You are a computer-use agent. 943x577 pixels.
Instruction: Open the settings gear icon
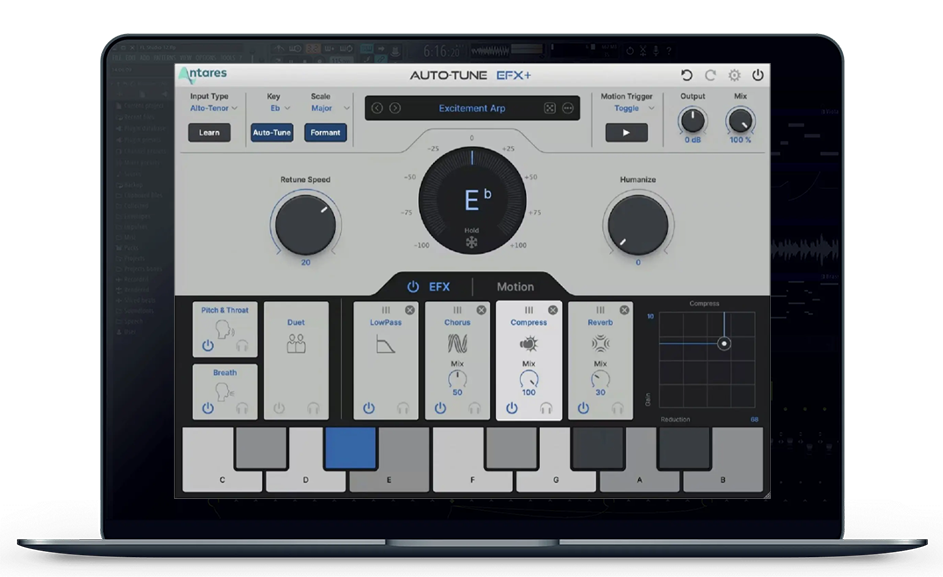734,75
